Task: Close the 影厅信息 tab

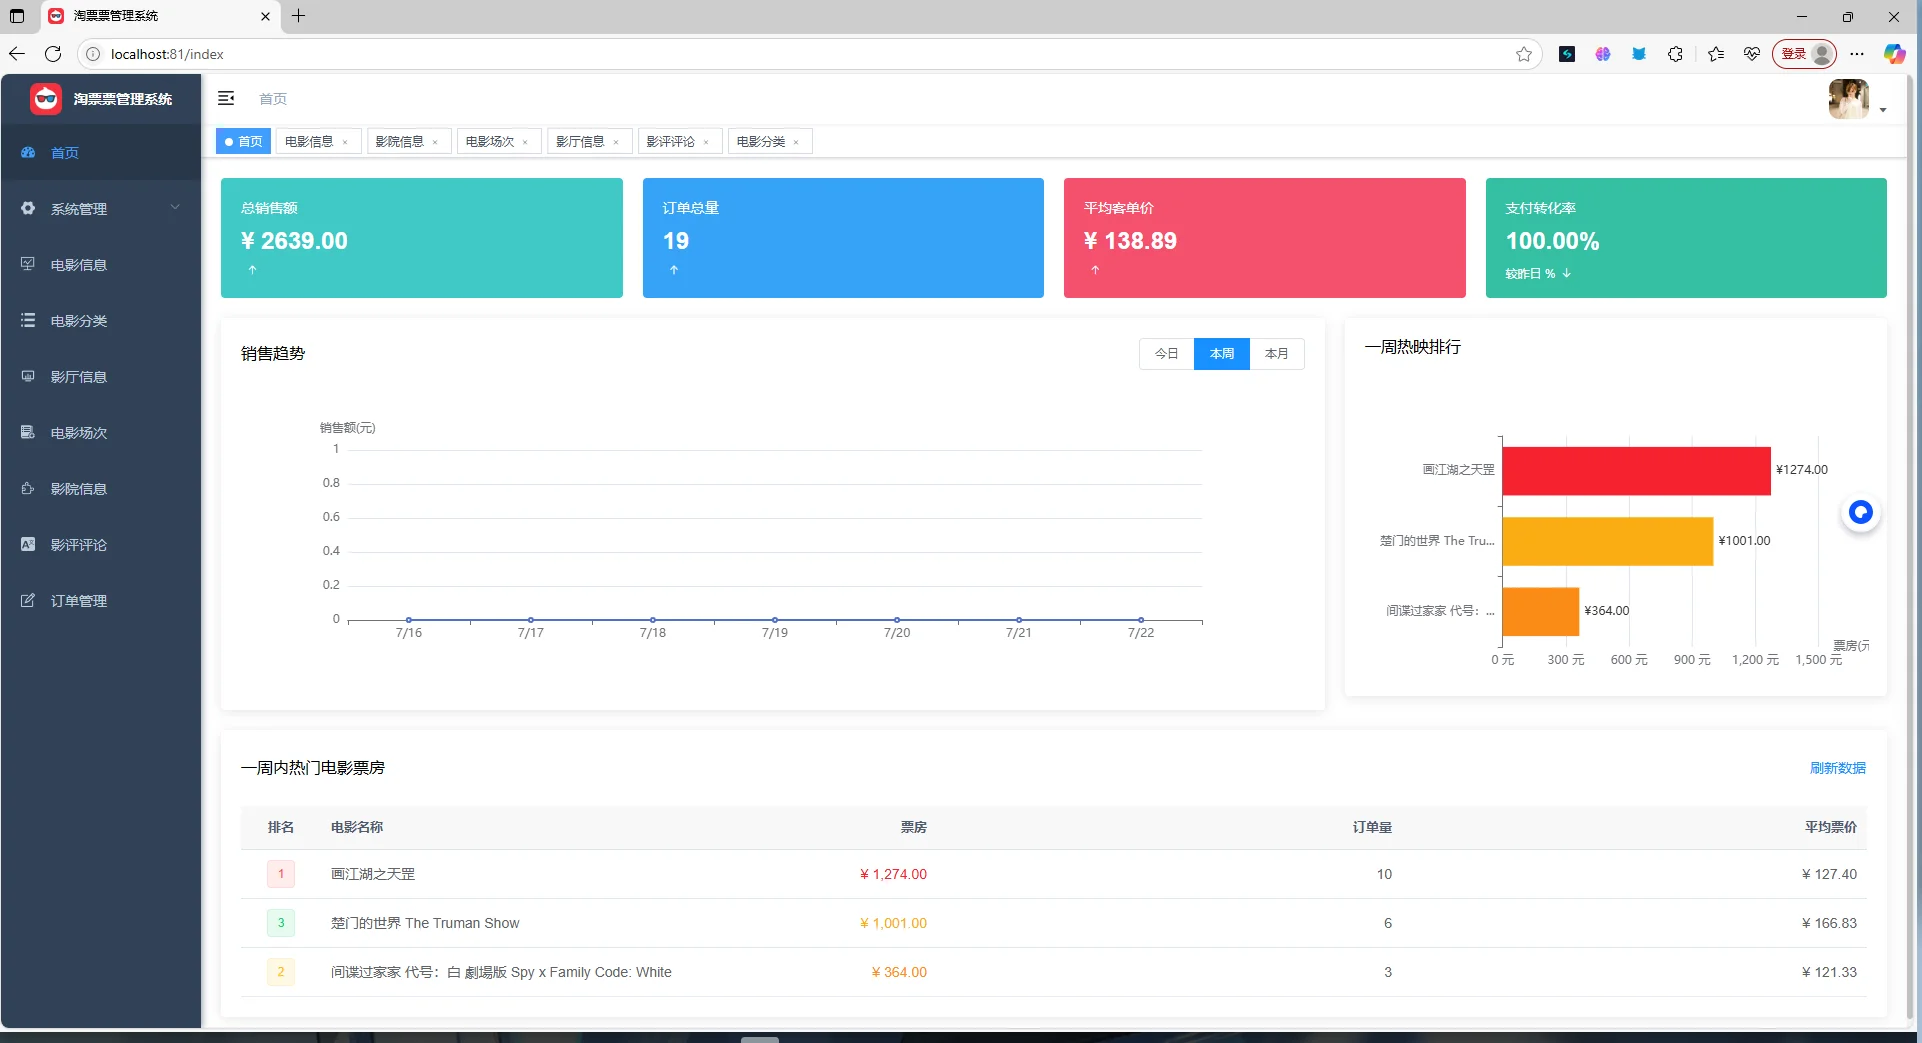Action: (x=616, y=142)
